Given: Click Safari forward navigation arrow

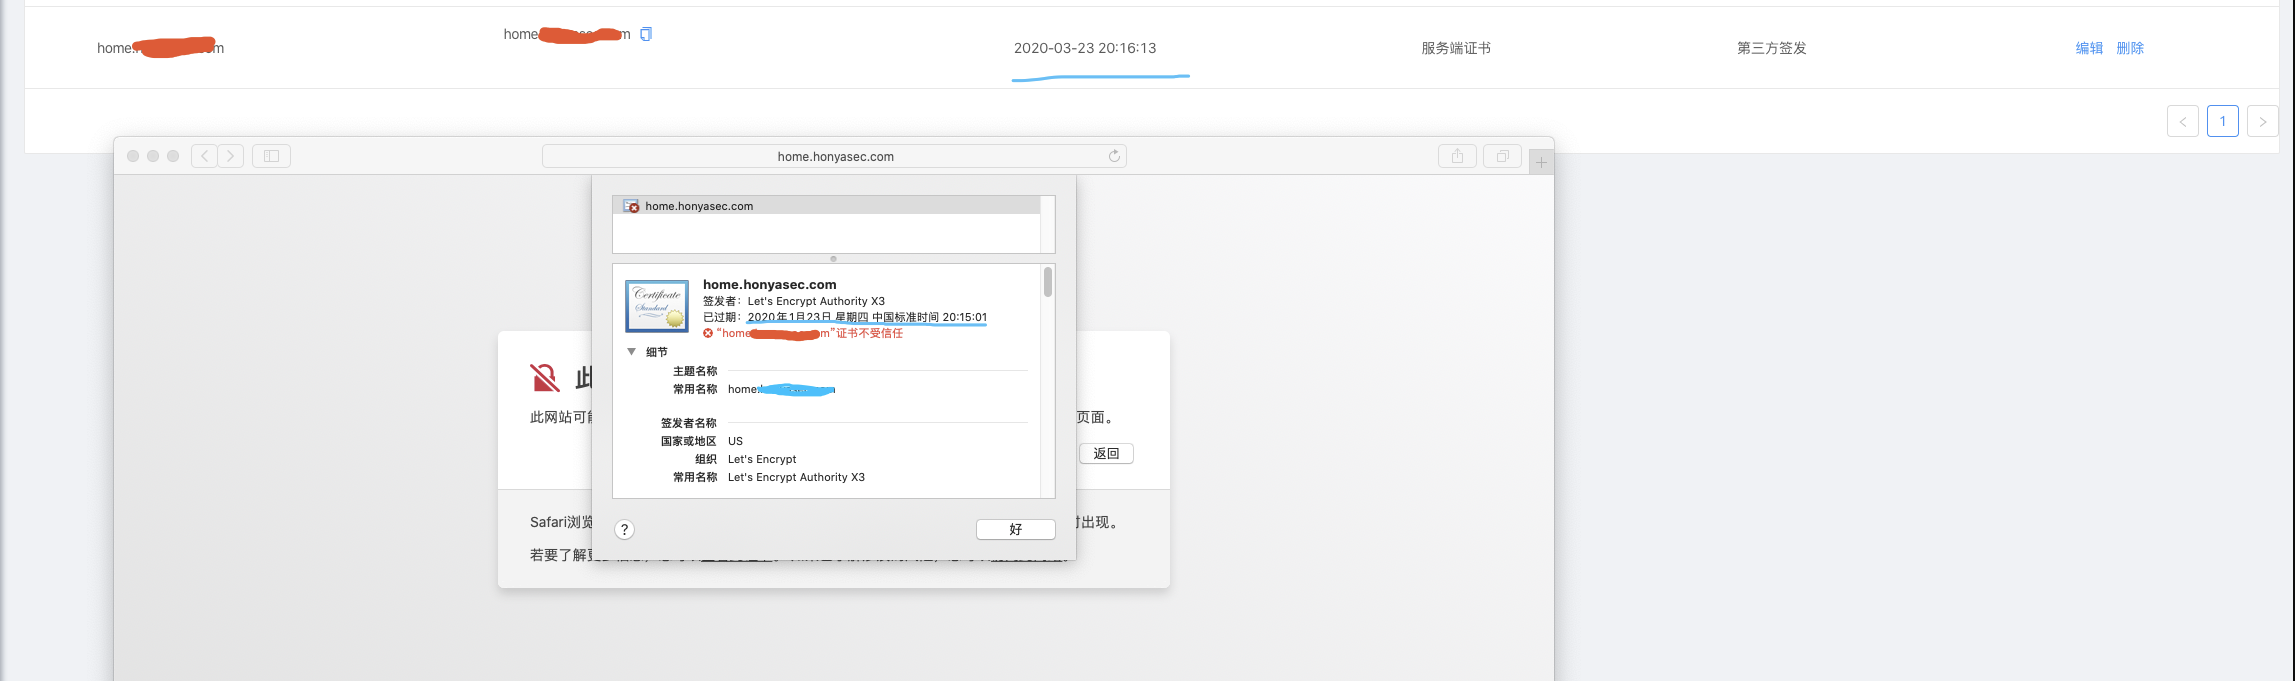Looking at the screenshot, I should (231, 156).
